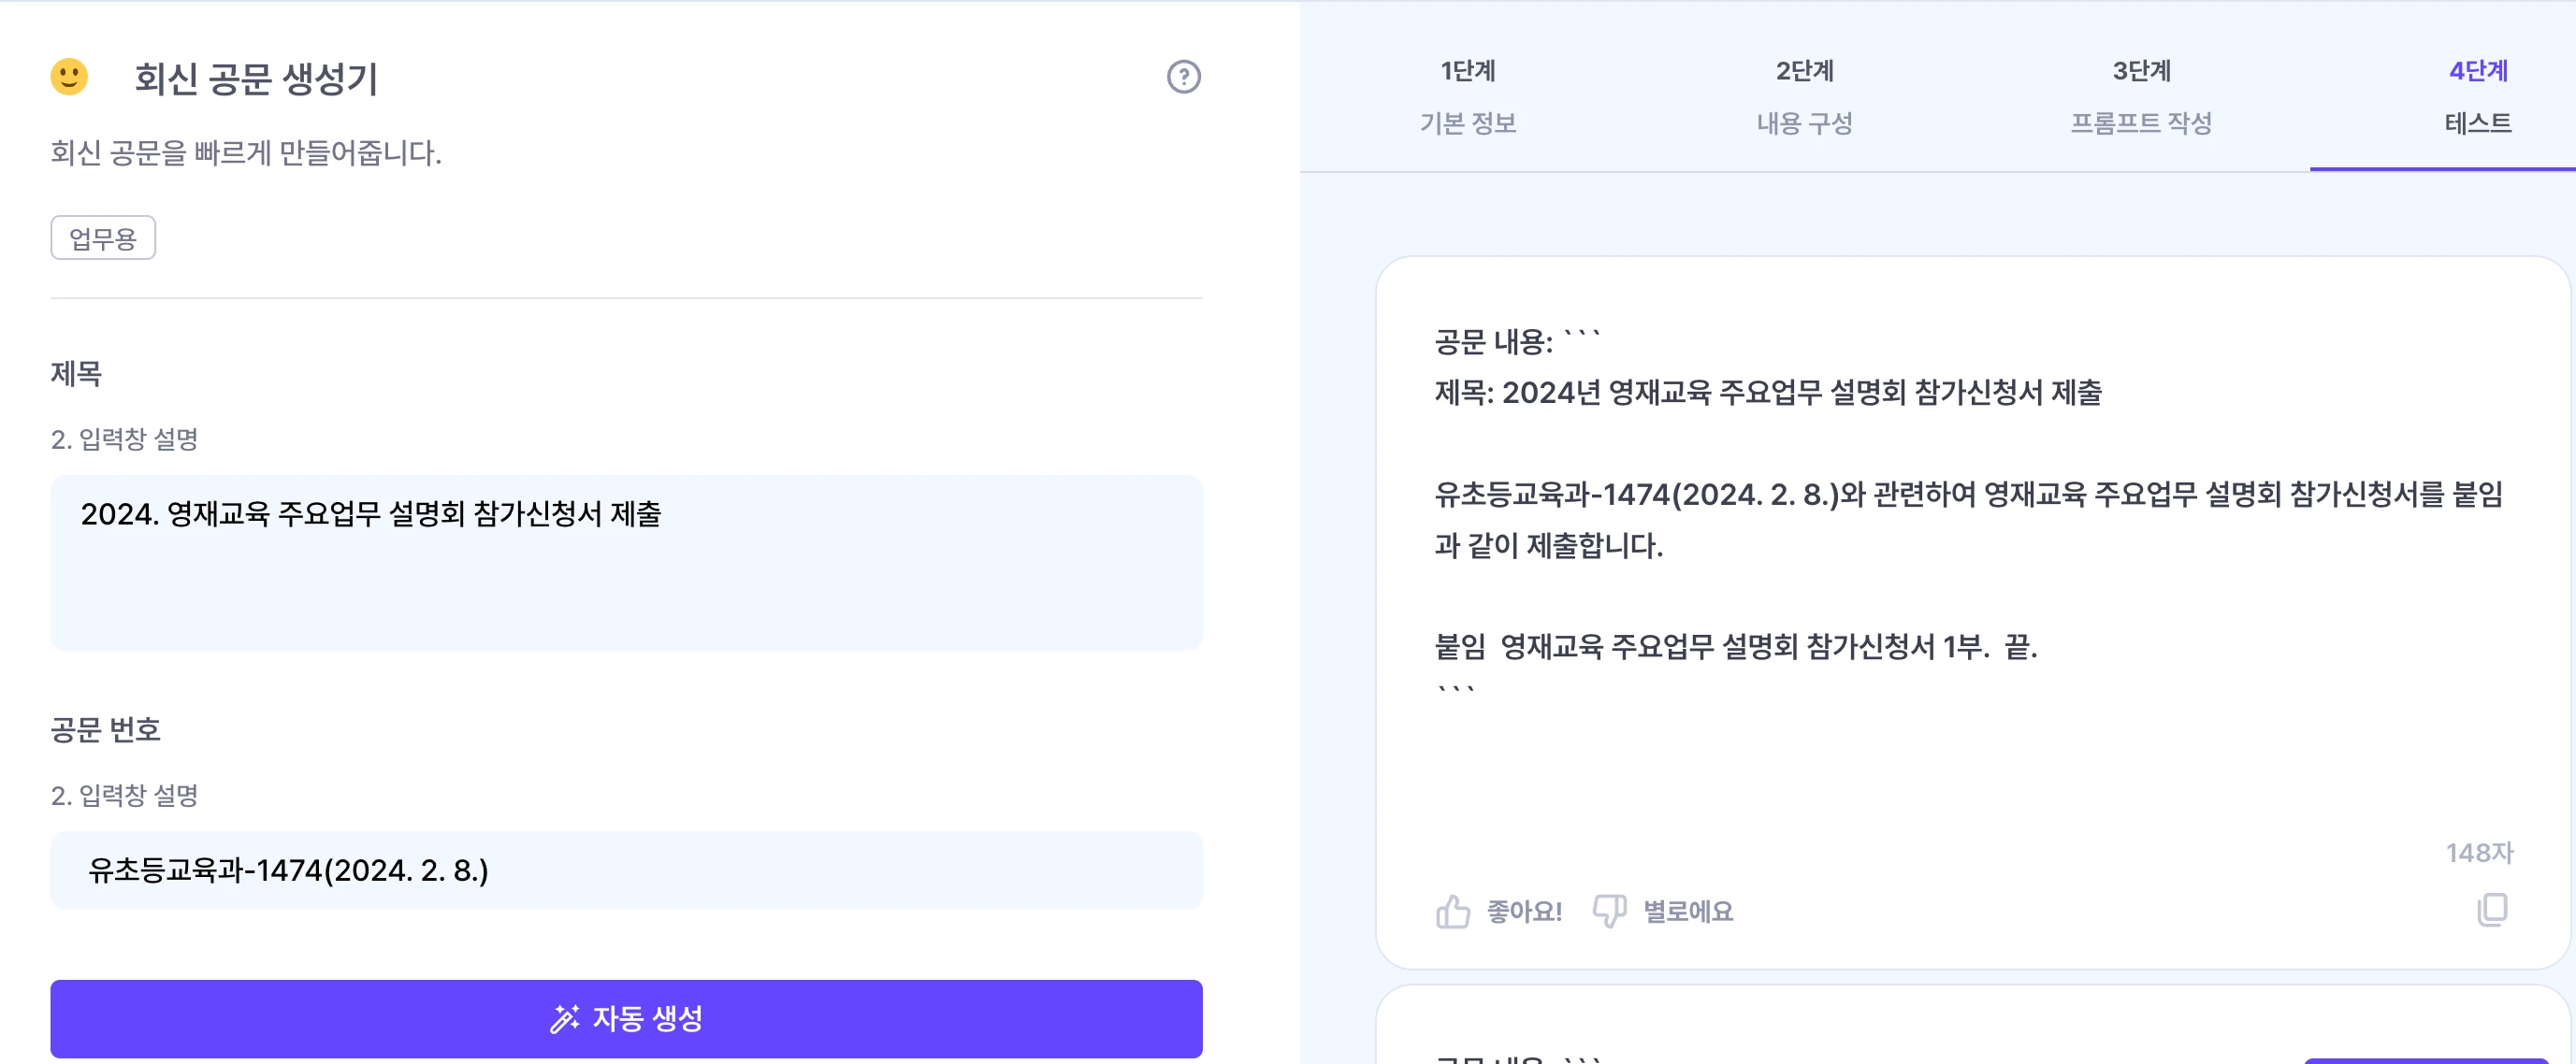Click the 업무용 tag
Image resolution: width=2576 pixels, height=1064 pixels.
pyautogui.click(x=103, y=238)
